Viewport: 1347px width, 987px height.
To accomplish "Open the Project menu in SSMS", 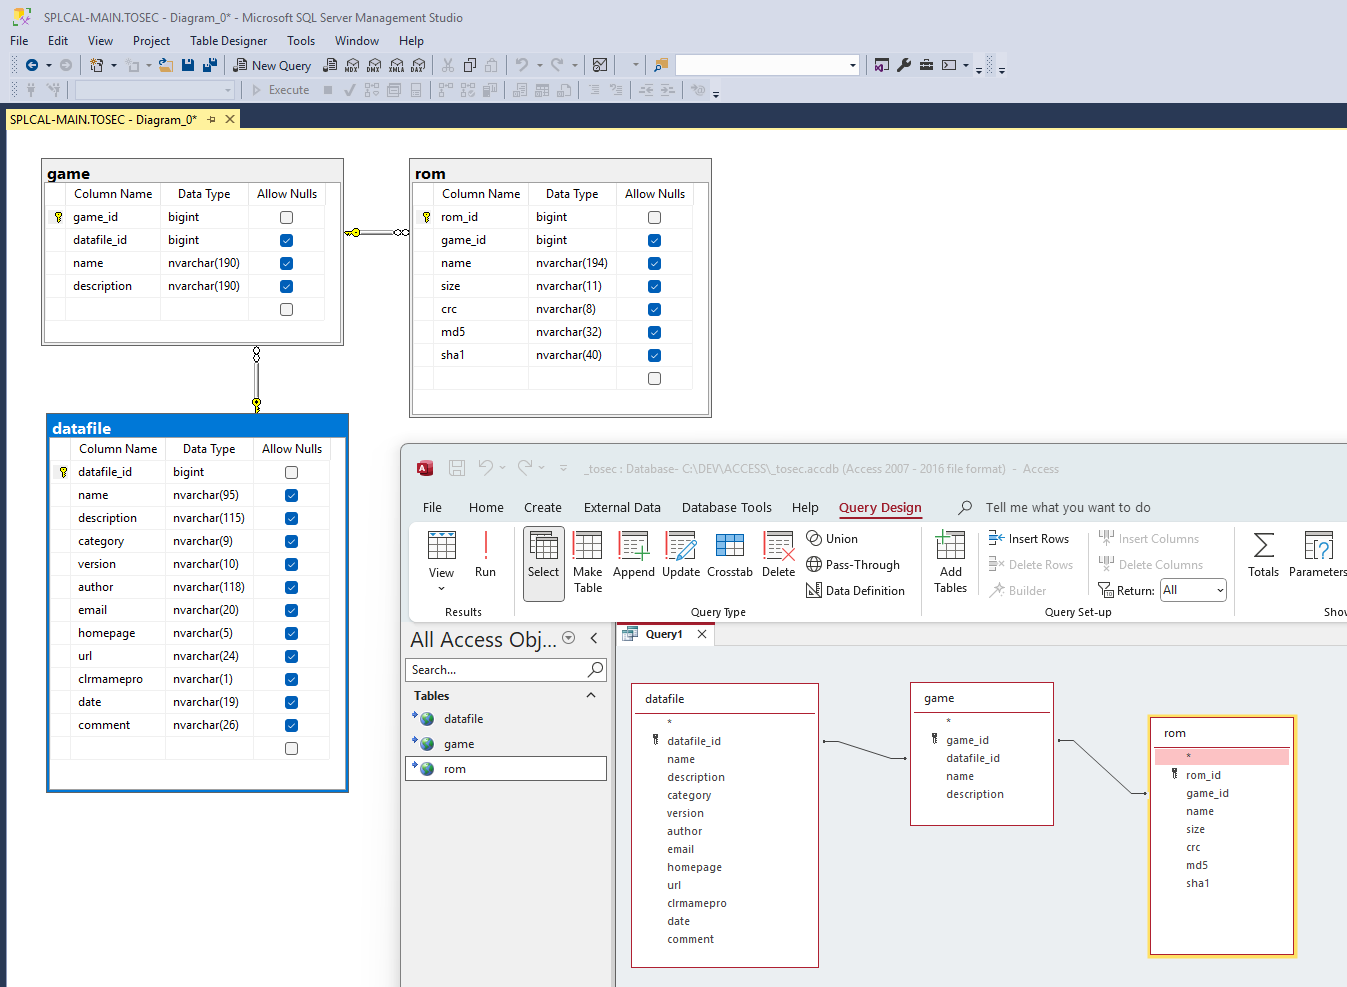I will (151, 41).
